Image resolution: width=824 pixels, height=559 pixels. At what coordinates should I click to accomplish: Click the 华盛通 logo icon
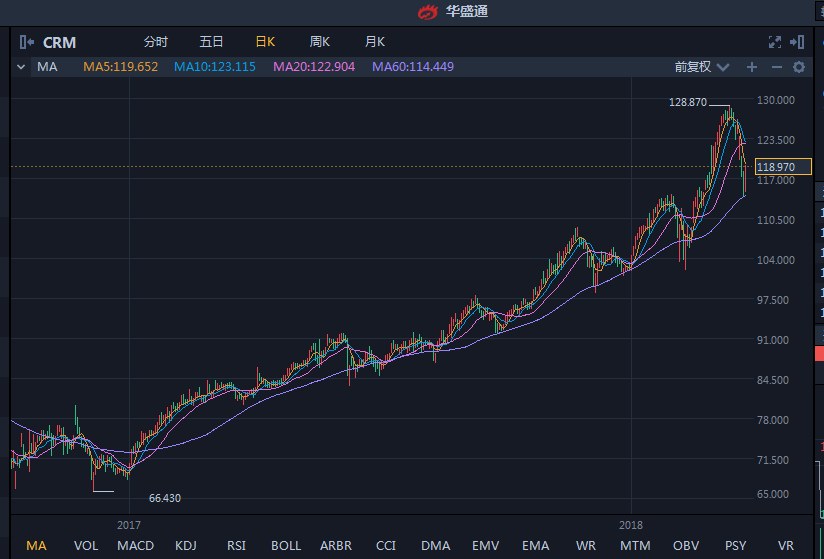click(x=428, y=12)
